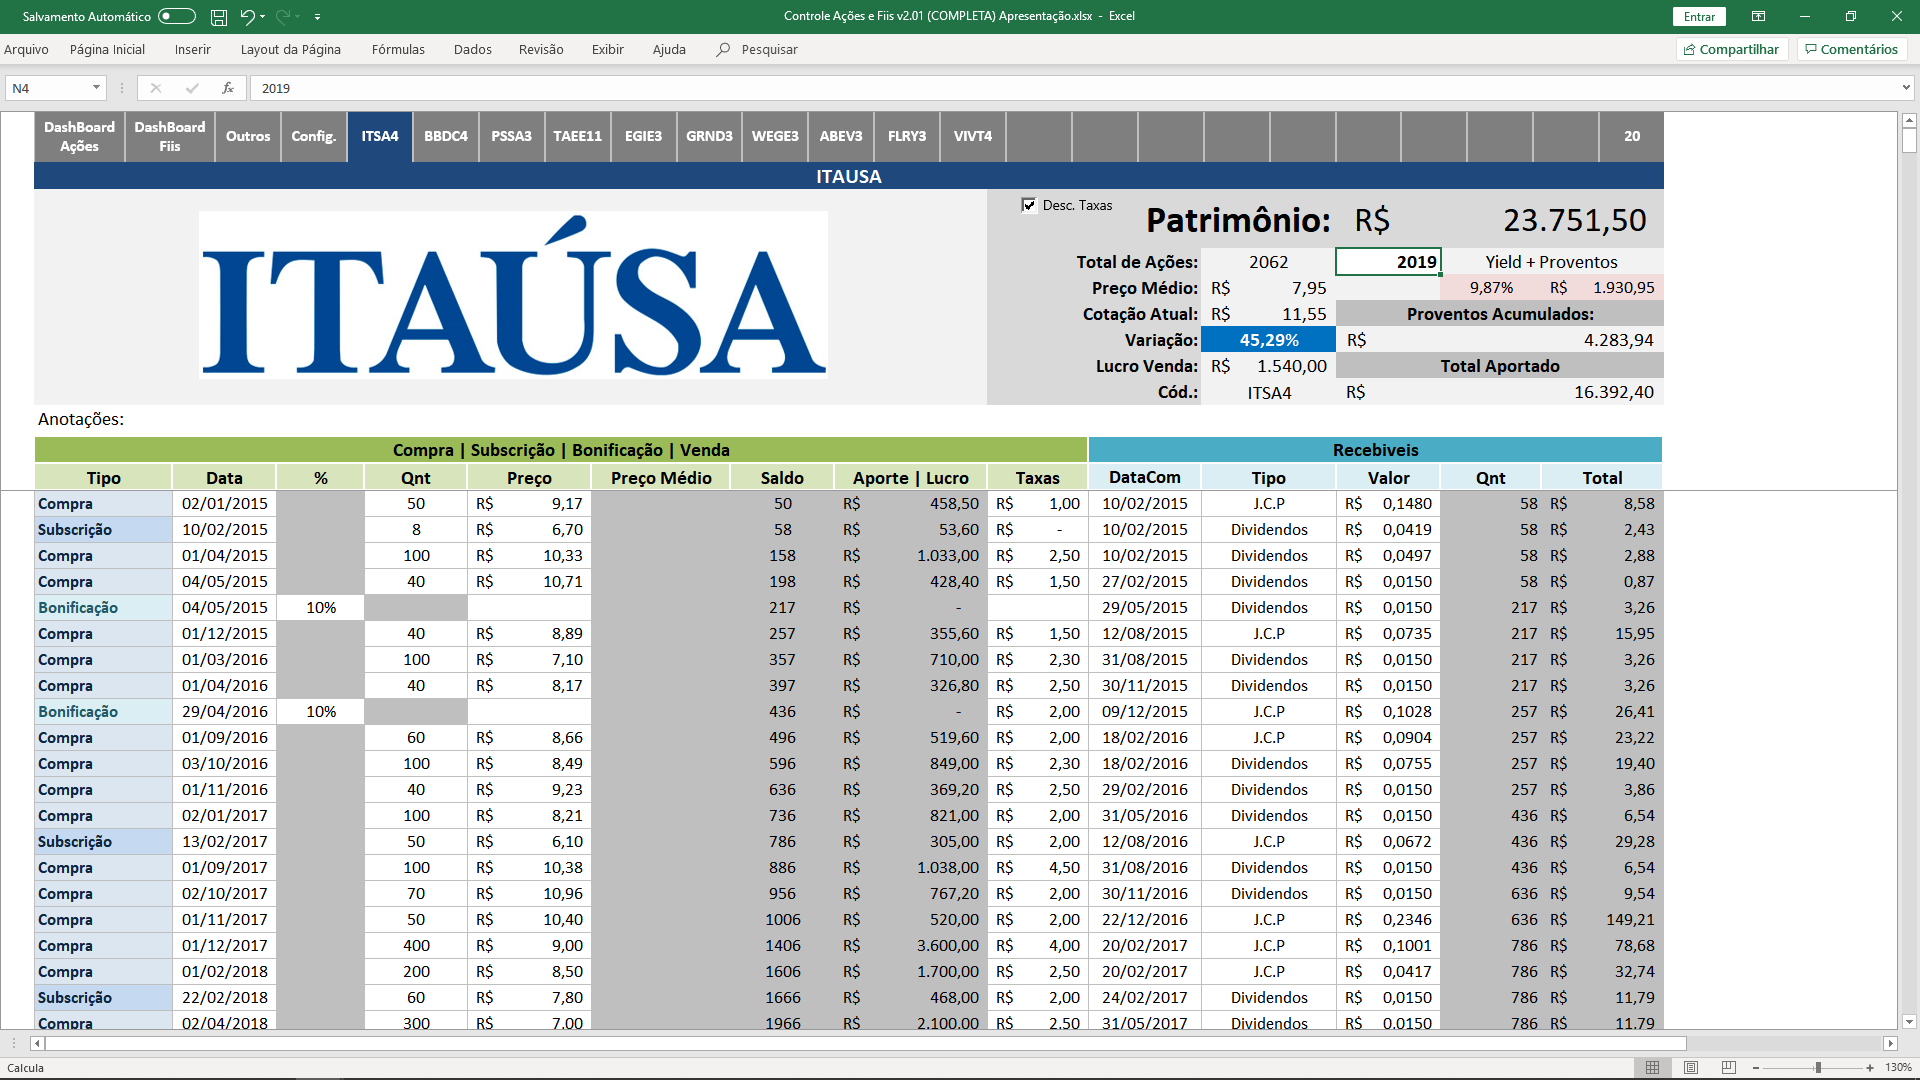This screenshot has height=1080, width=1920.
Task: Select the PSSA3 stock tab
Action: point(512,136)
